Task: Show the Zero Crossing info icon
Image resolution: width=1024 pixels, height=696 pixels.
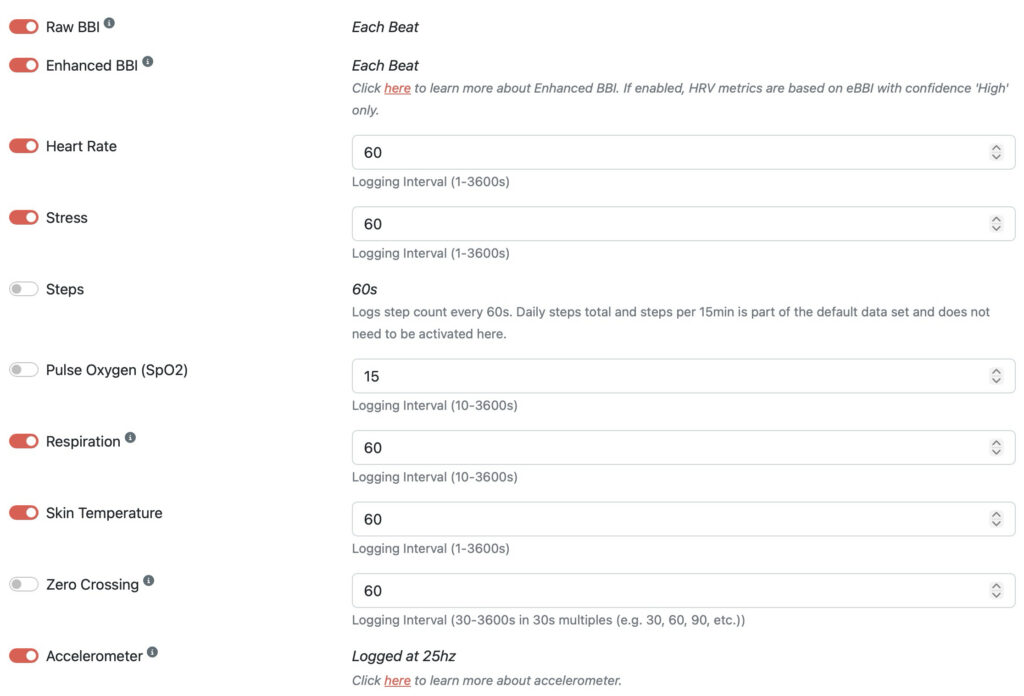Action: click(149, 580)
